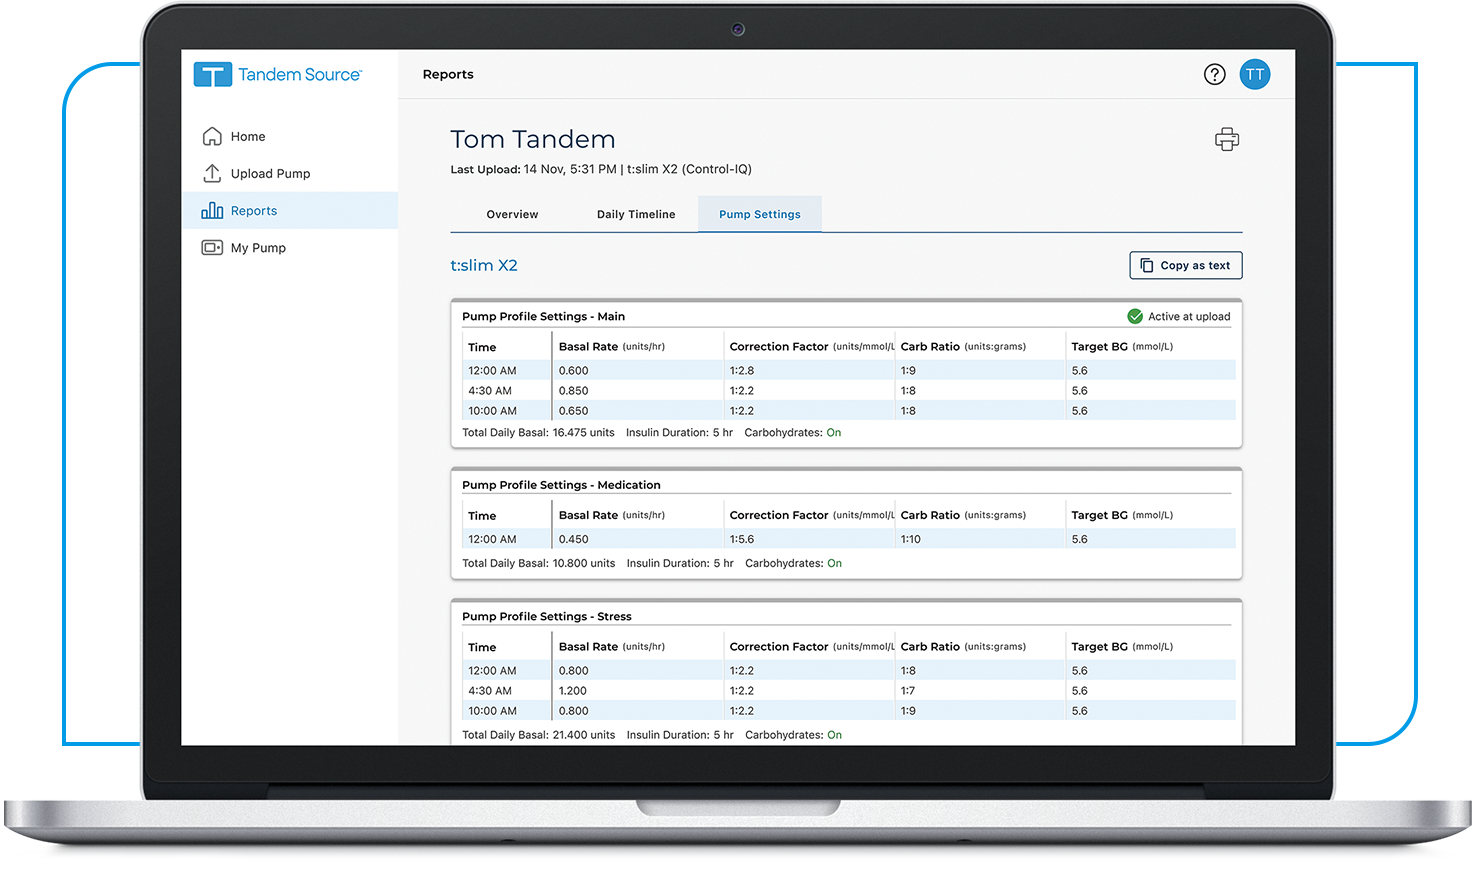
Task: Click the Tom Tandem patient name
Action: tap(533, 139)
